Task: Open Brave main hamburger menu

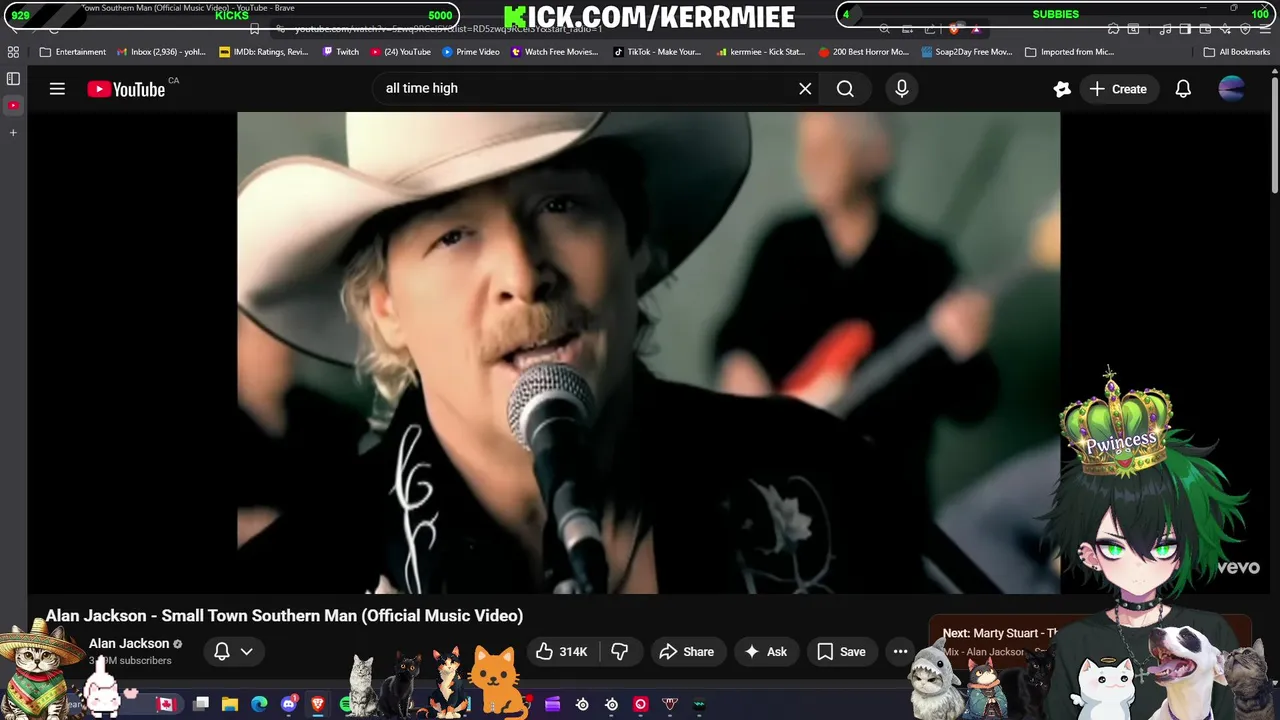Action: click(1265, 29)
